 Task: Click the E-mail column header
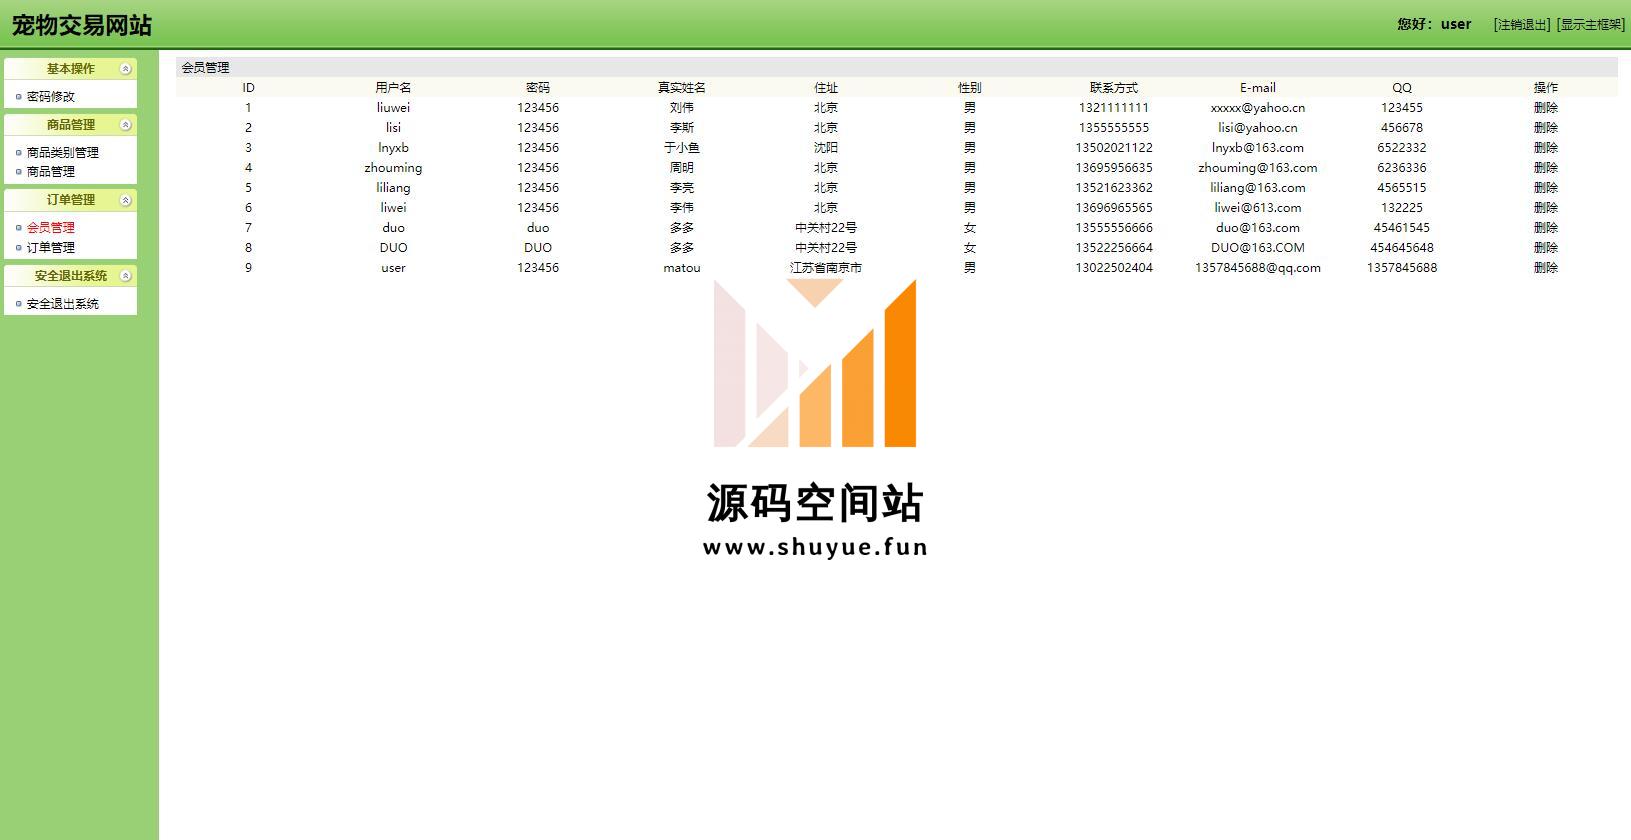1258,88
